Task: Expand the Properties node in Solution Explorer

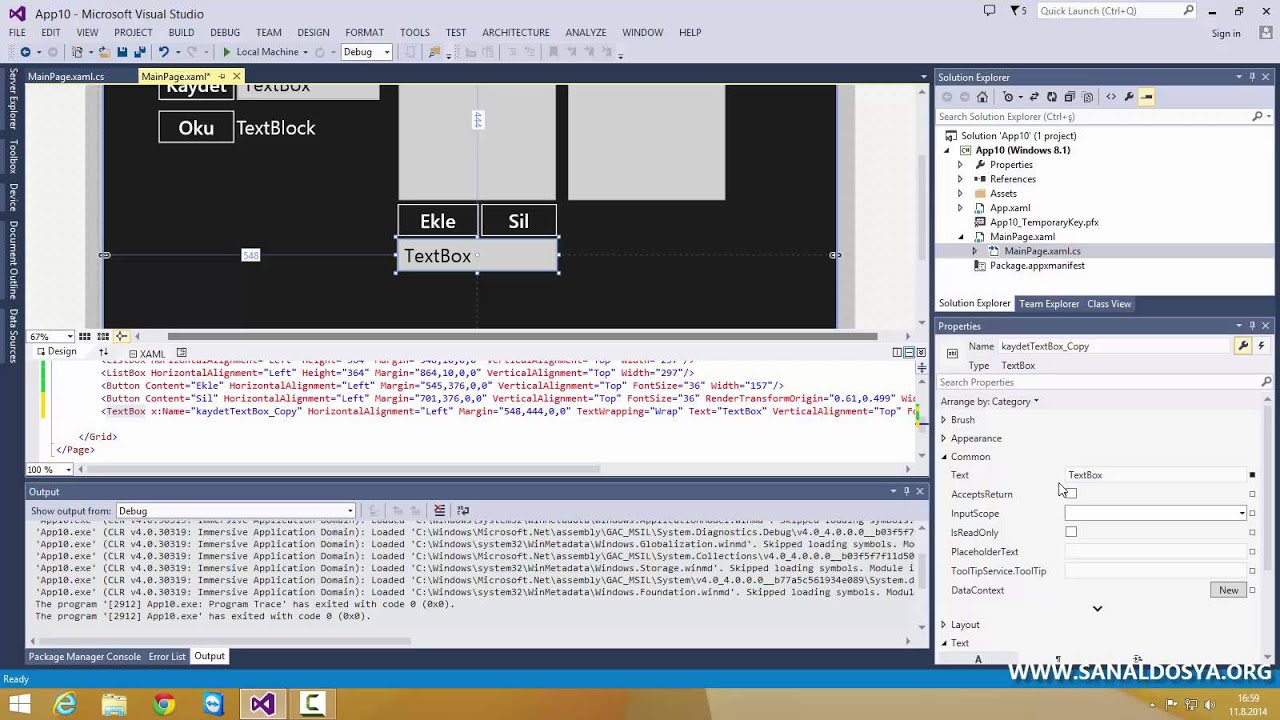Action: pos(960,165)
